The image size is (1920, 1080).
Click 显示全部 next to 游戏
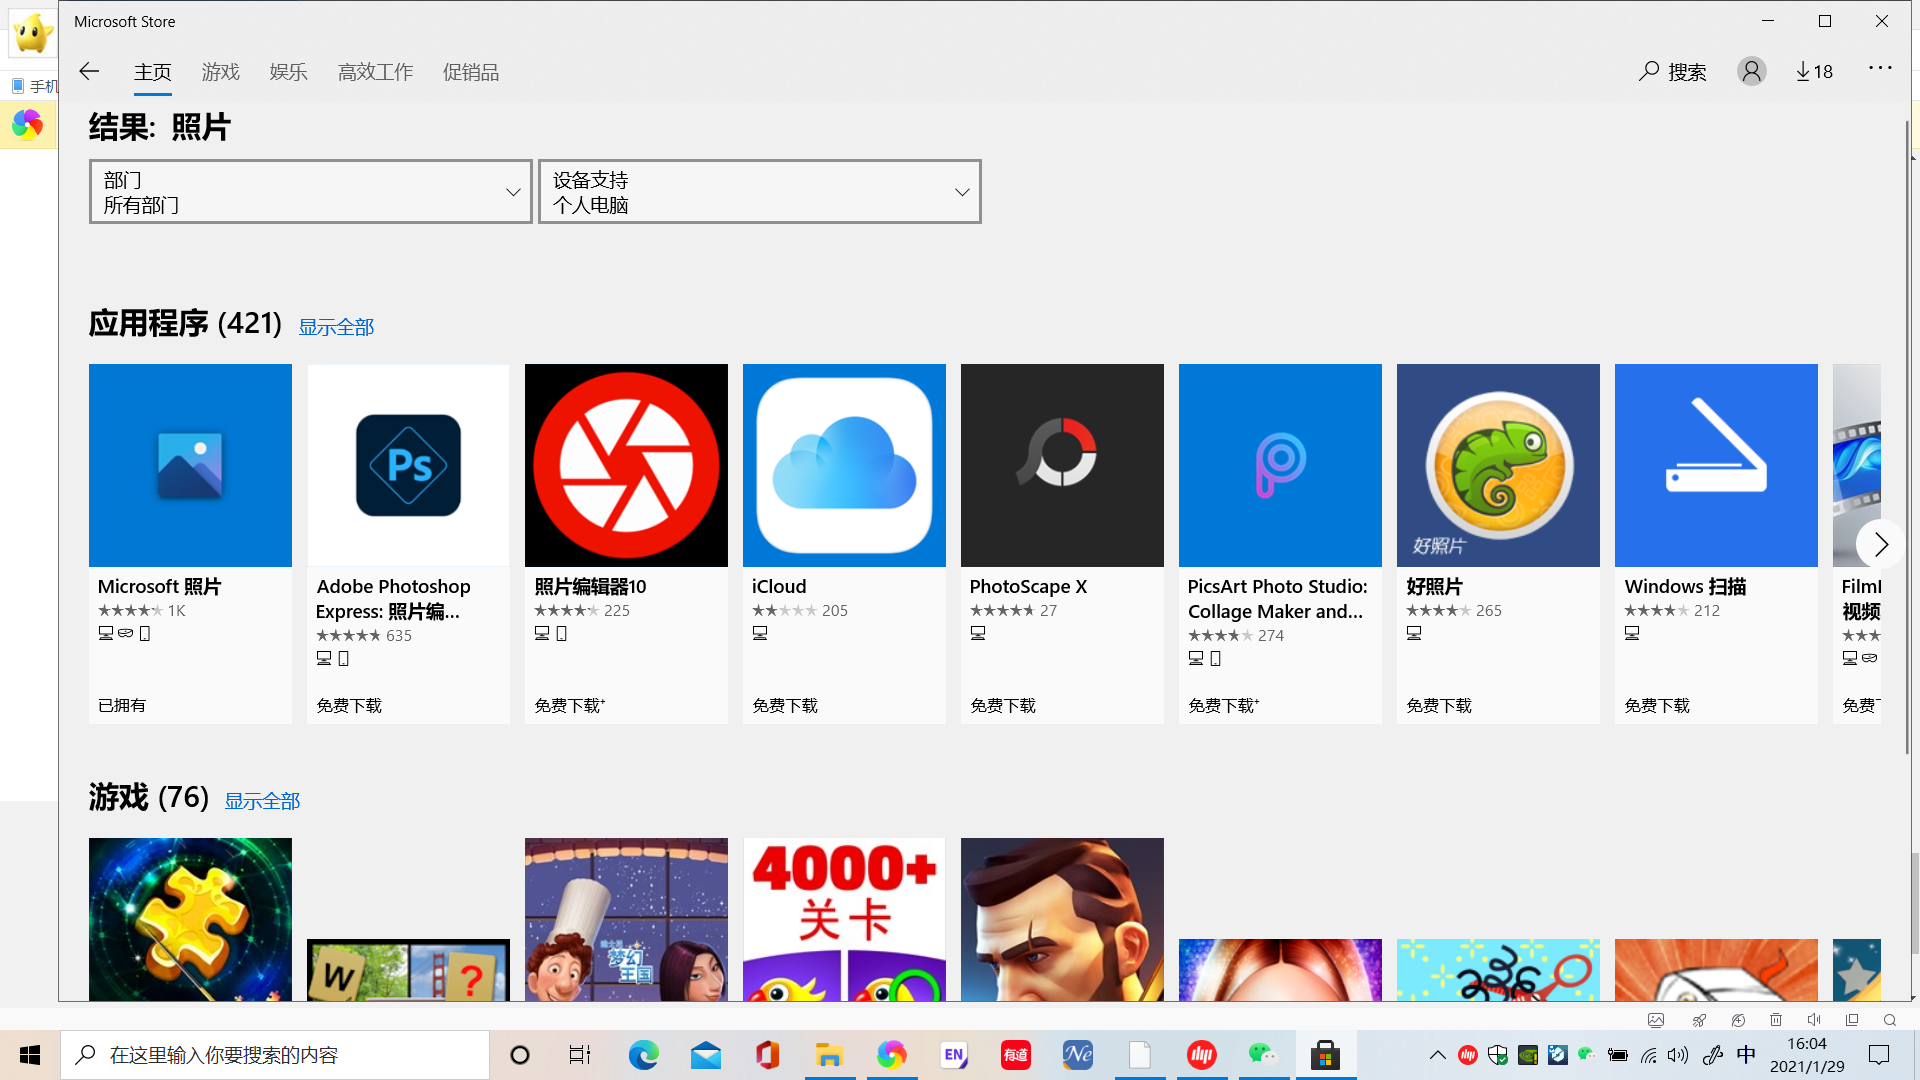click(x=262, y=801)
